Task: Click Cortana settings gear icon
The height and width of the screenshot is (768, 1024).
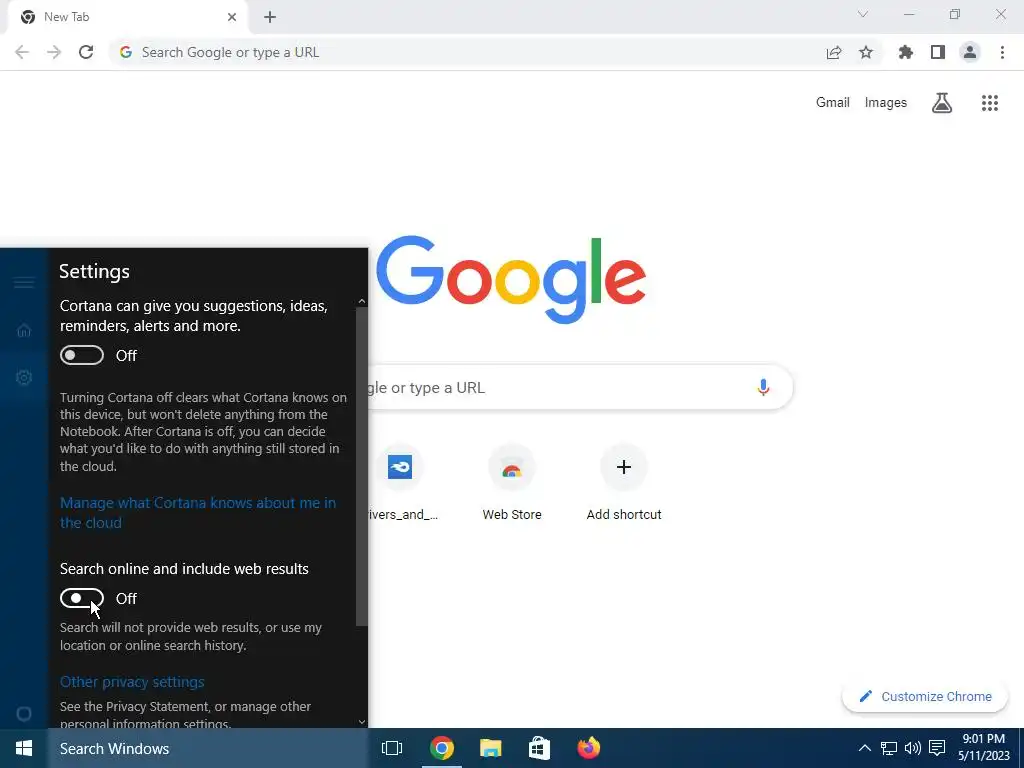Action: (x=24, y=377)
